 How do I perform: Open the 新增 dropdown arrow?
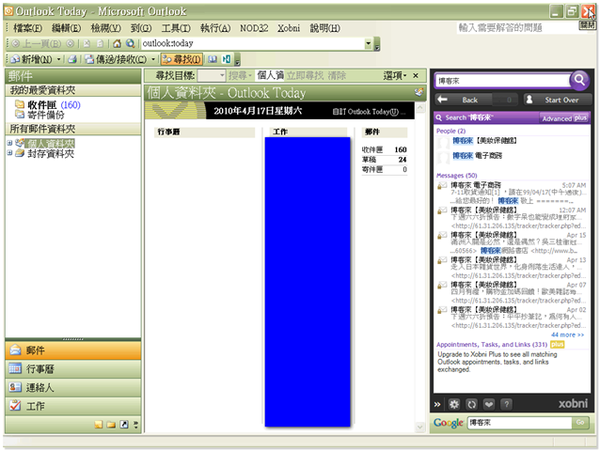click(x=59, y=59)
